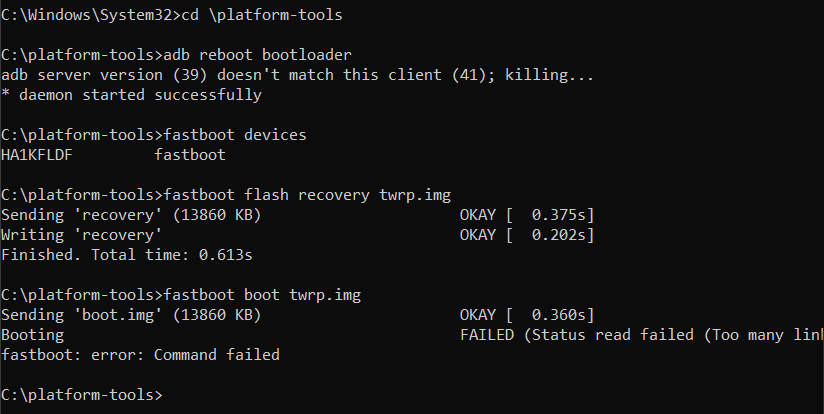
Task: Click the 'fastboot' state next to the serial
Action: click(190, 154)
